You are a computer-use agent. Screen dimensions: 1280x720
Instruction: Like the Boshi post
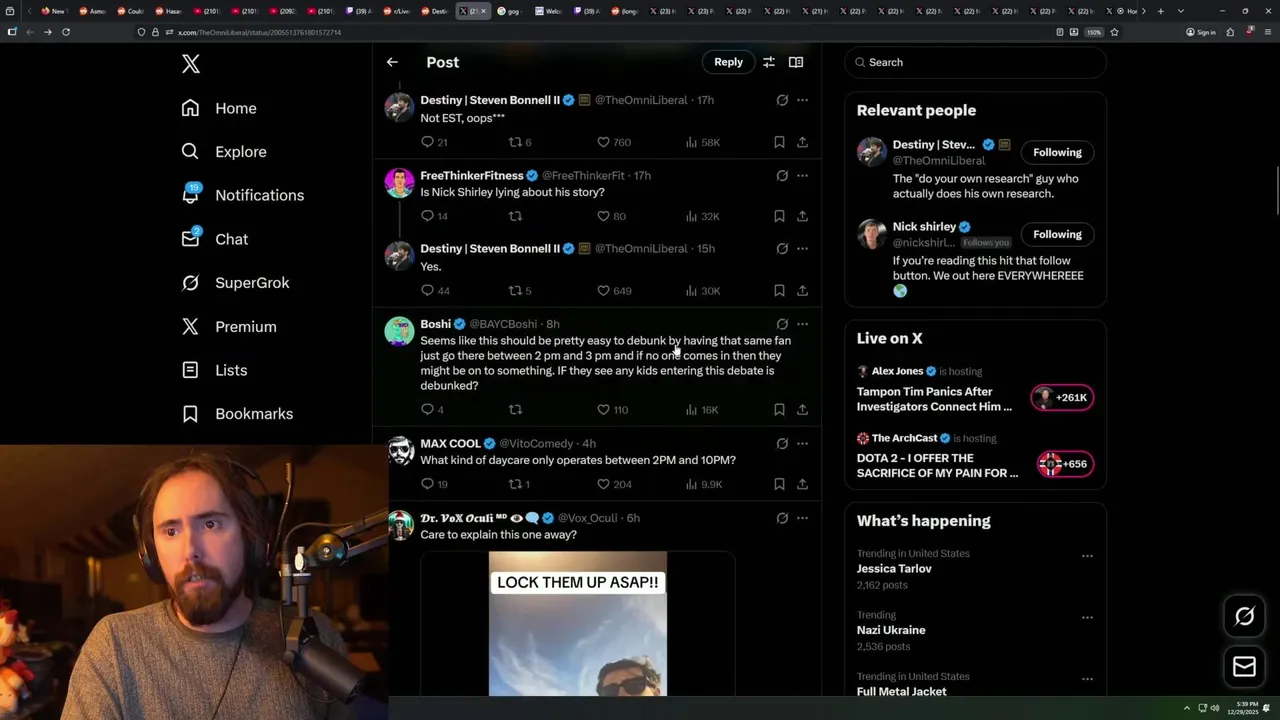pyautogui.click(x=603, y=409)
